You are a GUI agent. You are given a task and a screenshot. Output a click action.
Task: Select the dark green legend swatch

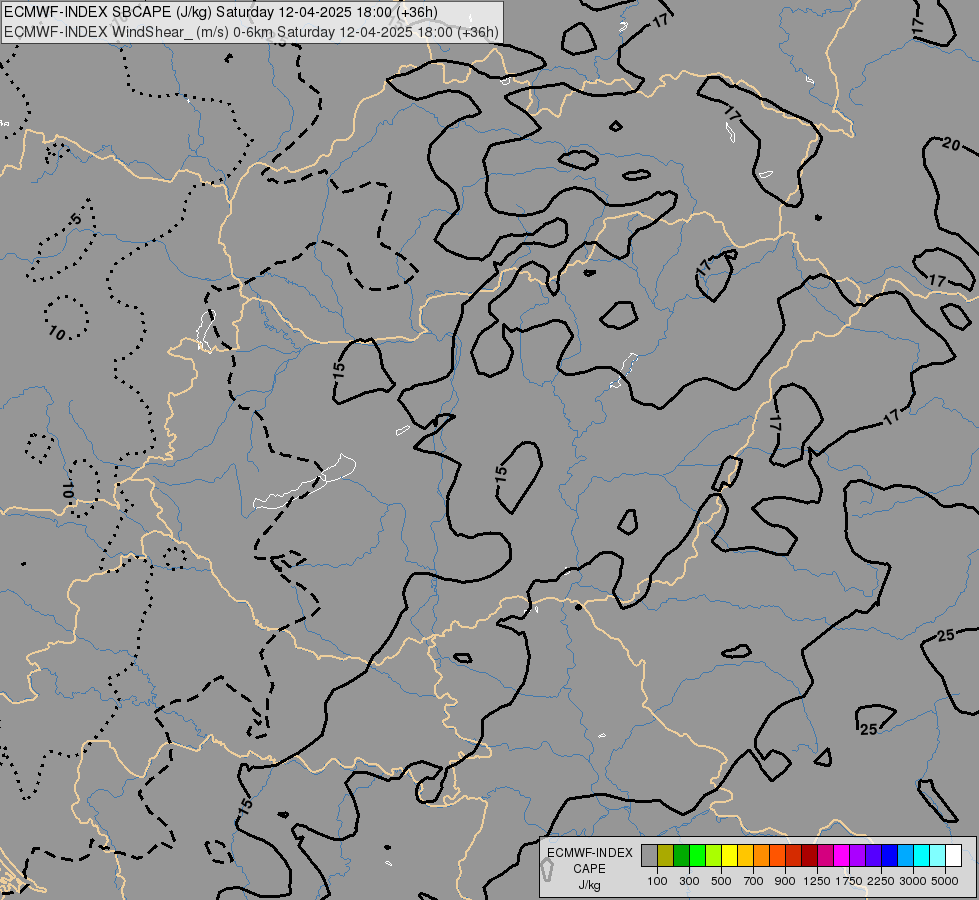tap(681, 855)
